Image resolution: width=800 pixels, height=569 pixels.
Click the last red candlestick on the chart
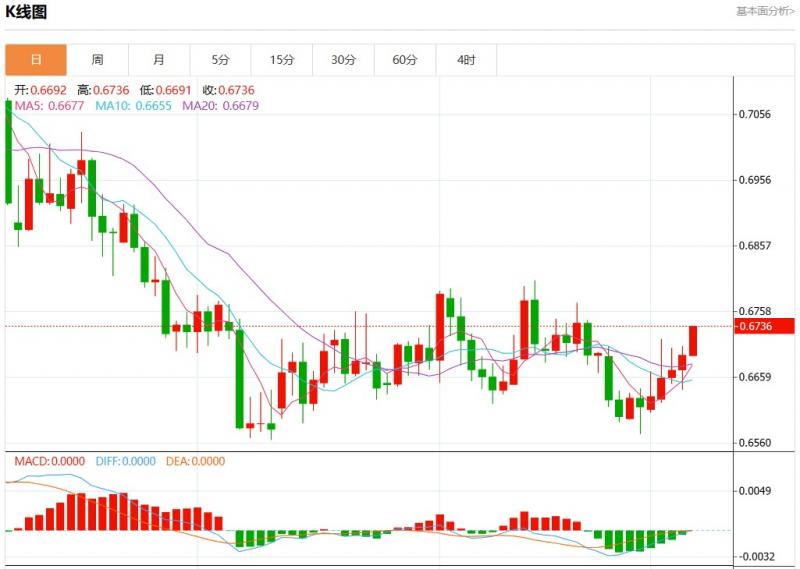tap(693, 341)
